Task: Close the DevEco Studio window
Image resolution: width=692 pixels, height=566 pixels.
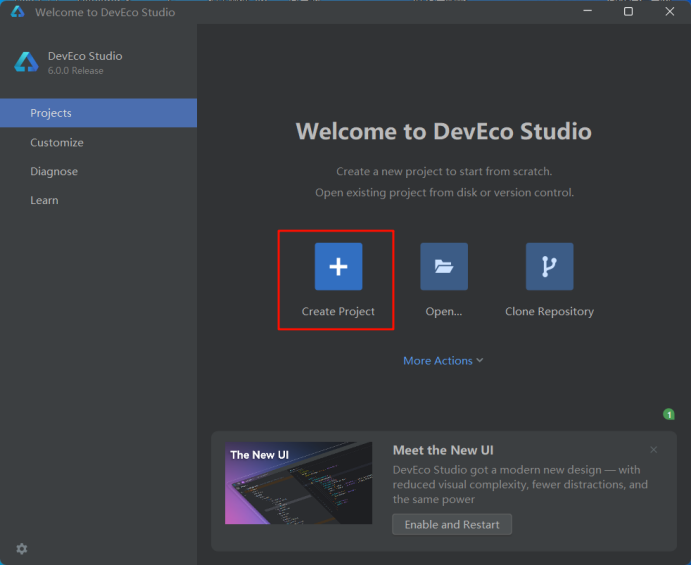Action: [x=669, y=11]
